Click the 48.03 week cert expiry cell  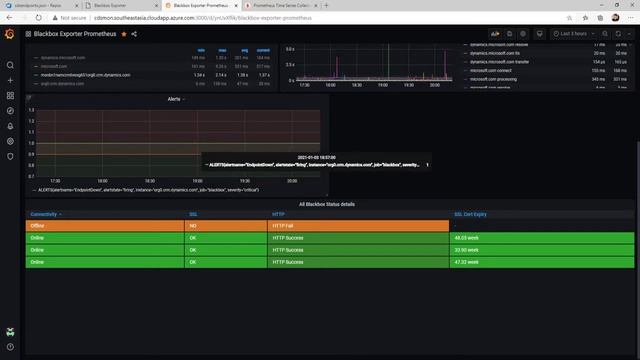pos(542,238)
